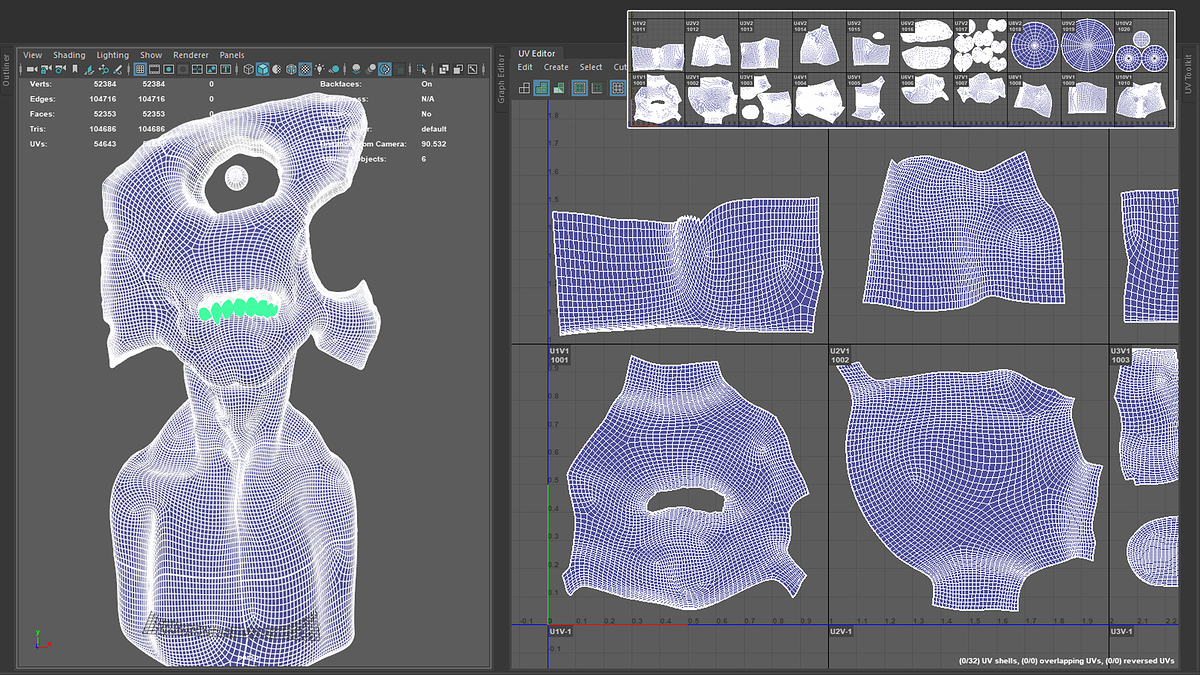
Task: Open the Grease Pencil tool
Action: [118, 69]
